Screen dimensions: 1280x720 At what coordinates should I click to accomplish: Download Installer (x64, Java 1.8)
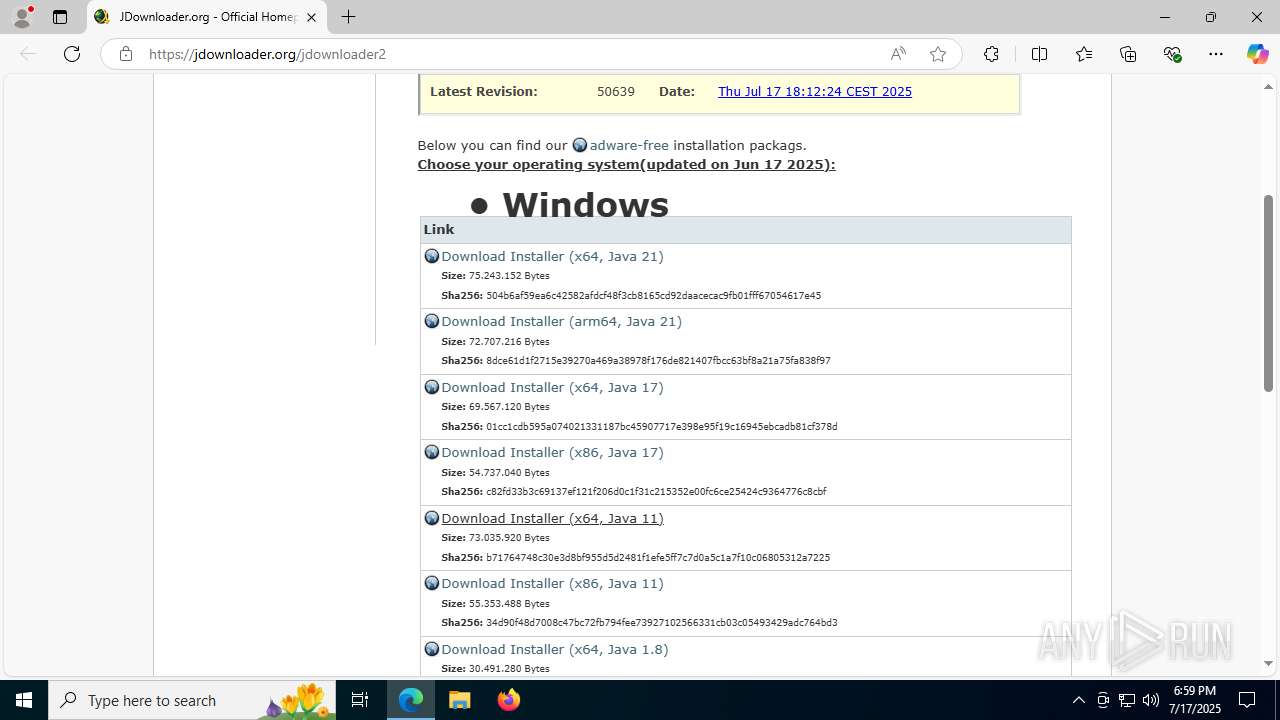pos(555,649)
